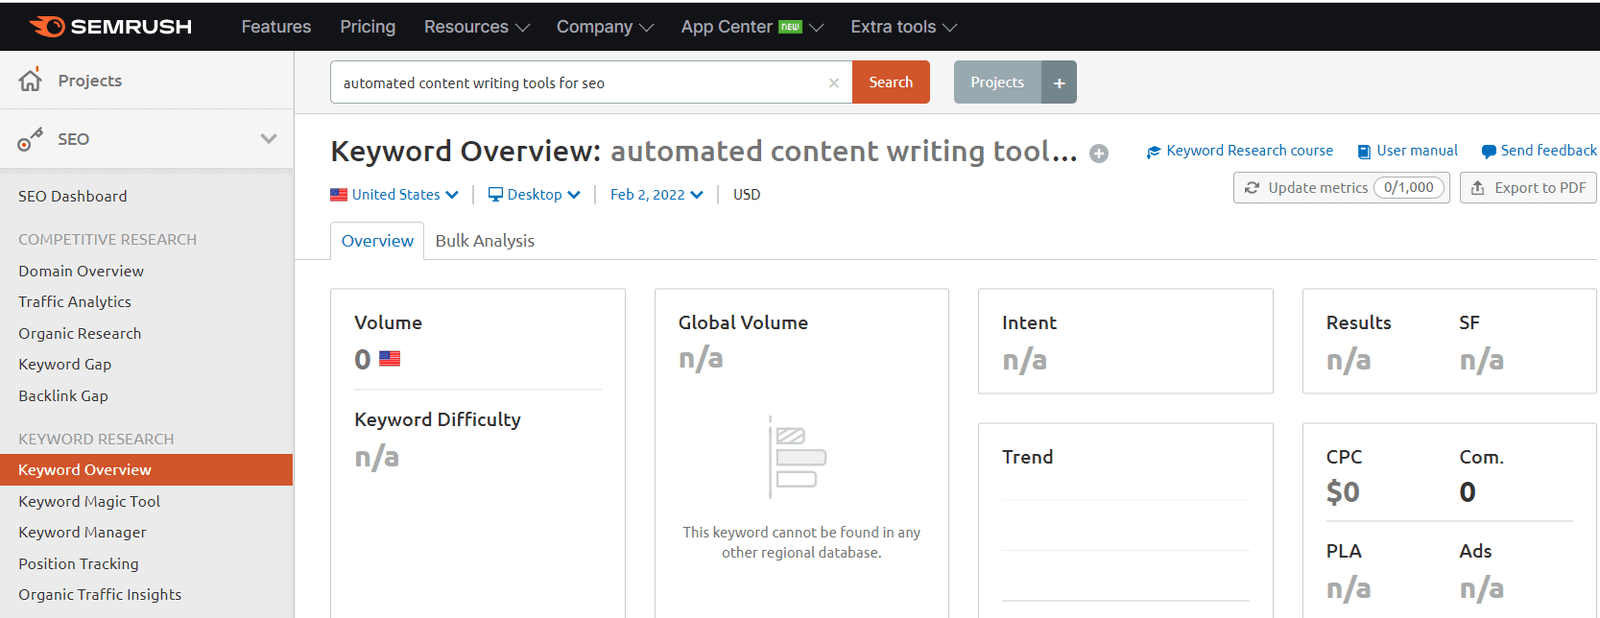Click the USD currency label
Screen dimensions: 1600x618
[x=747, y=195]
